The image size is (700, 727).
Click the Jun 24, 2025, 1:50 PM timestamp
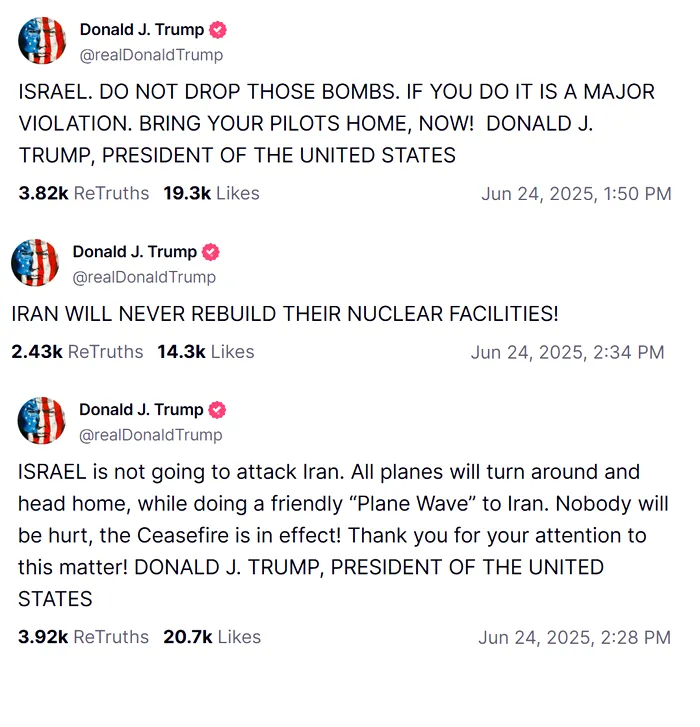(x=576, y=193)
